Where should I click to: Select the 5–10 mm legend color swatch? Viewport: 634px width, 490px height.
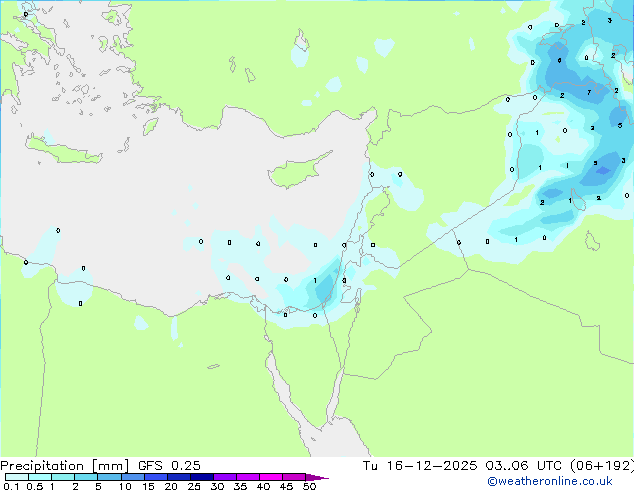109,477
